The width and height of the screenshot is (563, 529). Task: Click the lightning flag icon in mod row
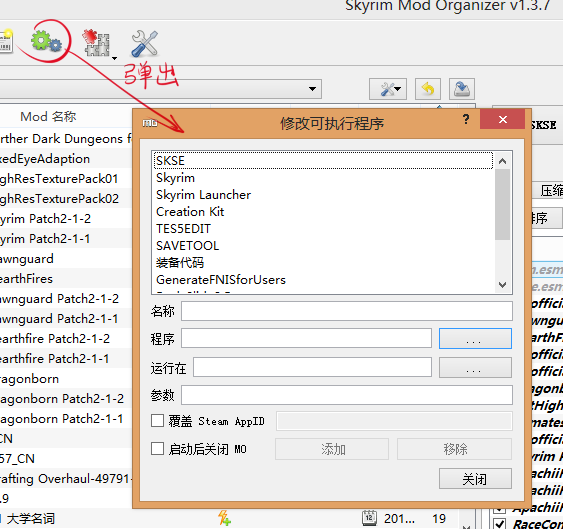click(224, 518)
